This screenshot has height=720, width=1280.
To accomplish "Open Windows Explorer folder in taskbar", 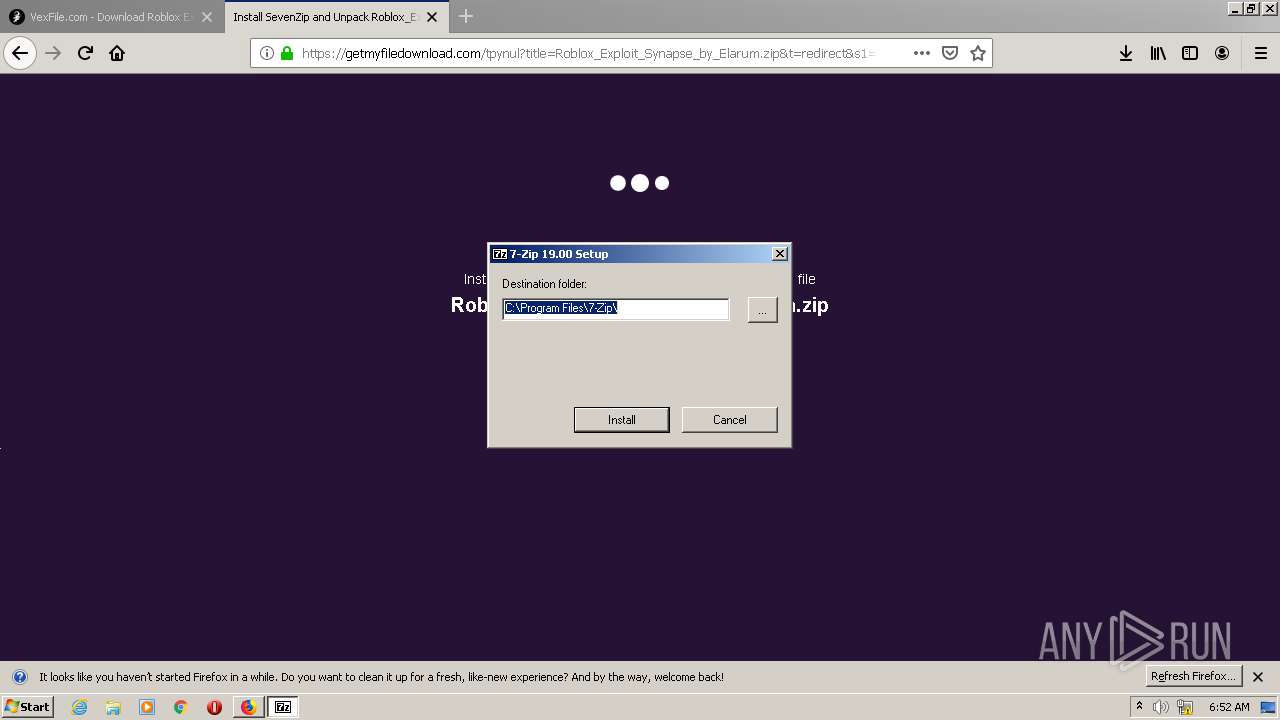I will (x=113, y=707).
